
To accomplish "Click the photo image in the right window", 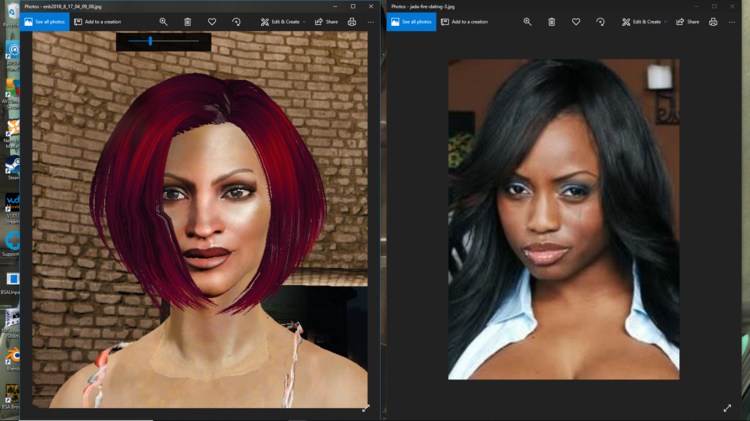I will [x=563, y=219].
